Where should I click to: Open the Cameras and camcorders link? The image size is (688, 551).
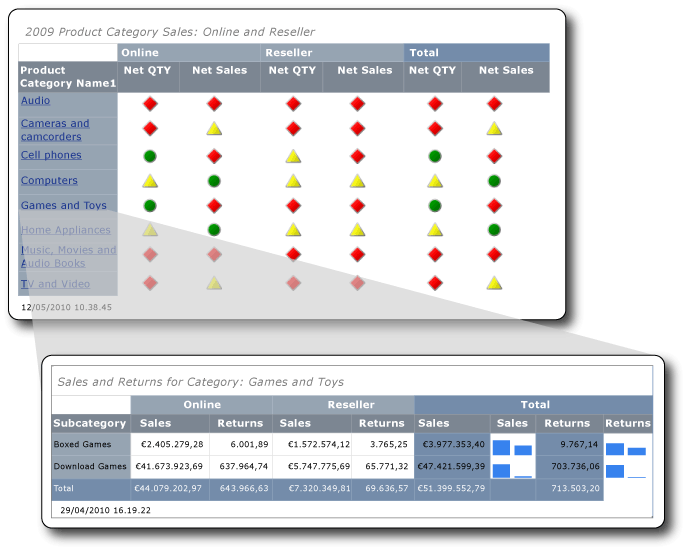click(x=55, y=130)
